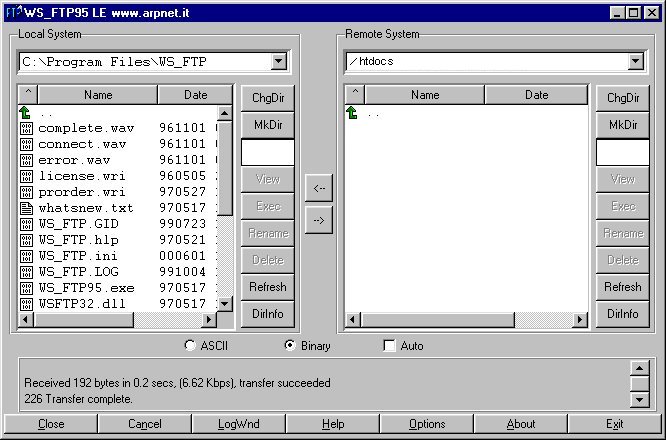
Task: Click the complete.wav file icon
Action: pos(27,129)
